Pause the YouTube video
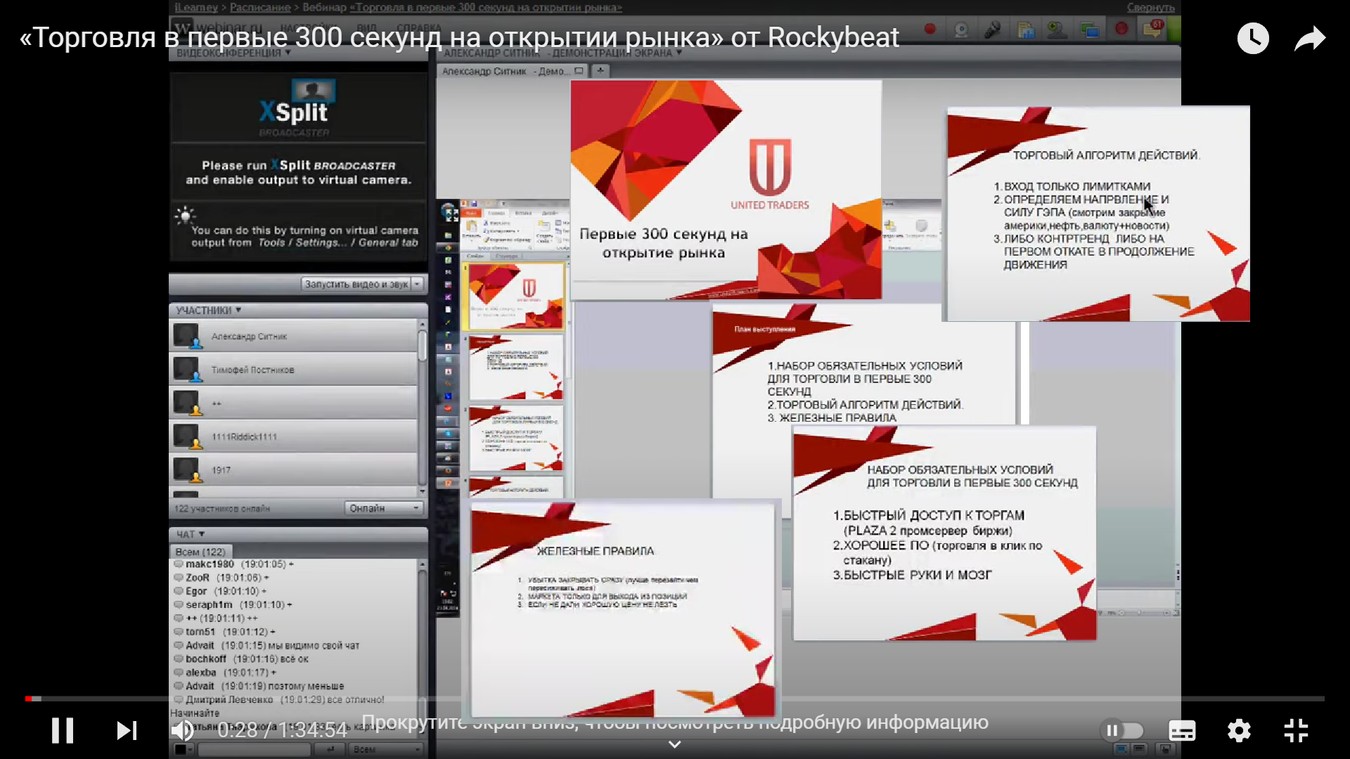 point(63,731)
